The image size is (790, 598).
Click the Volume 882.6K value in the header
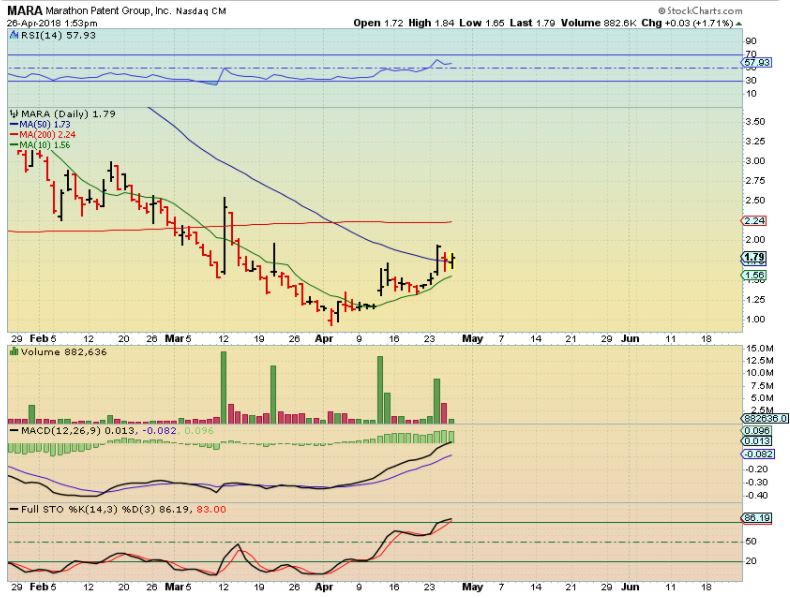pos(598,23)
